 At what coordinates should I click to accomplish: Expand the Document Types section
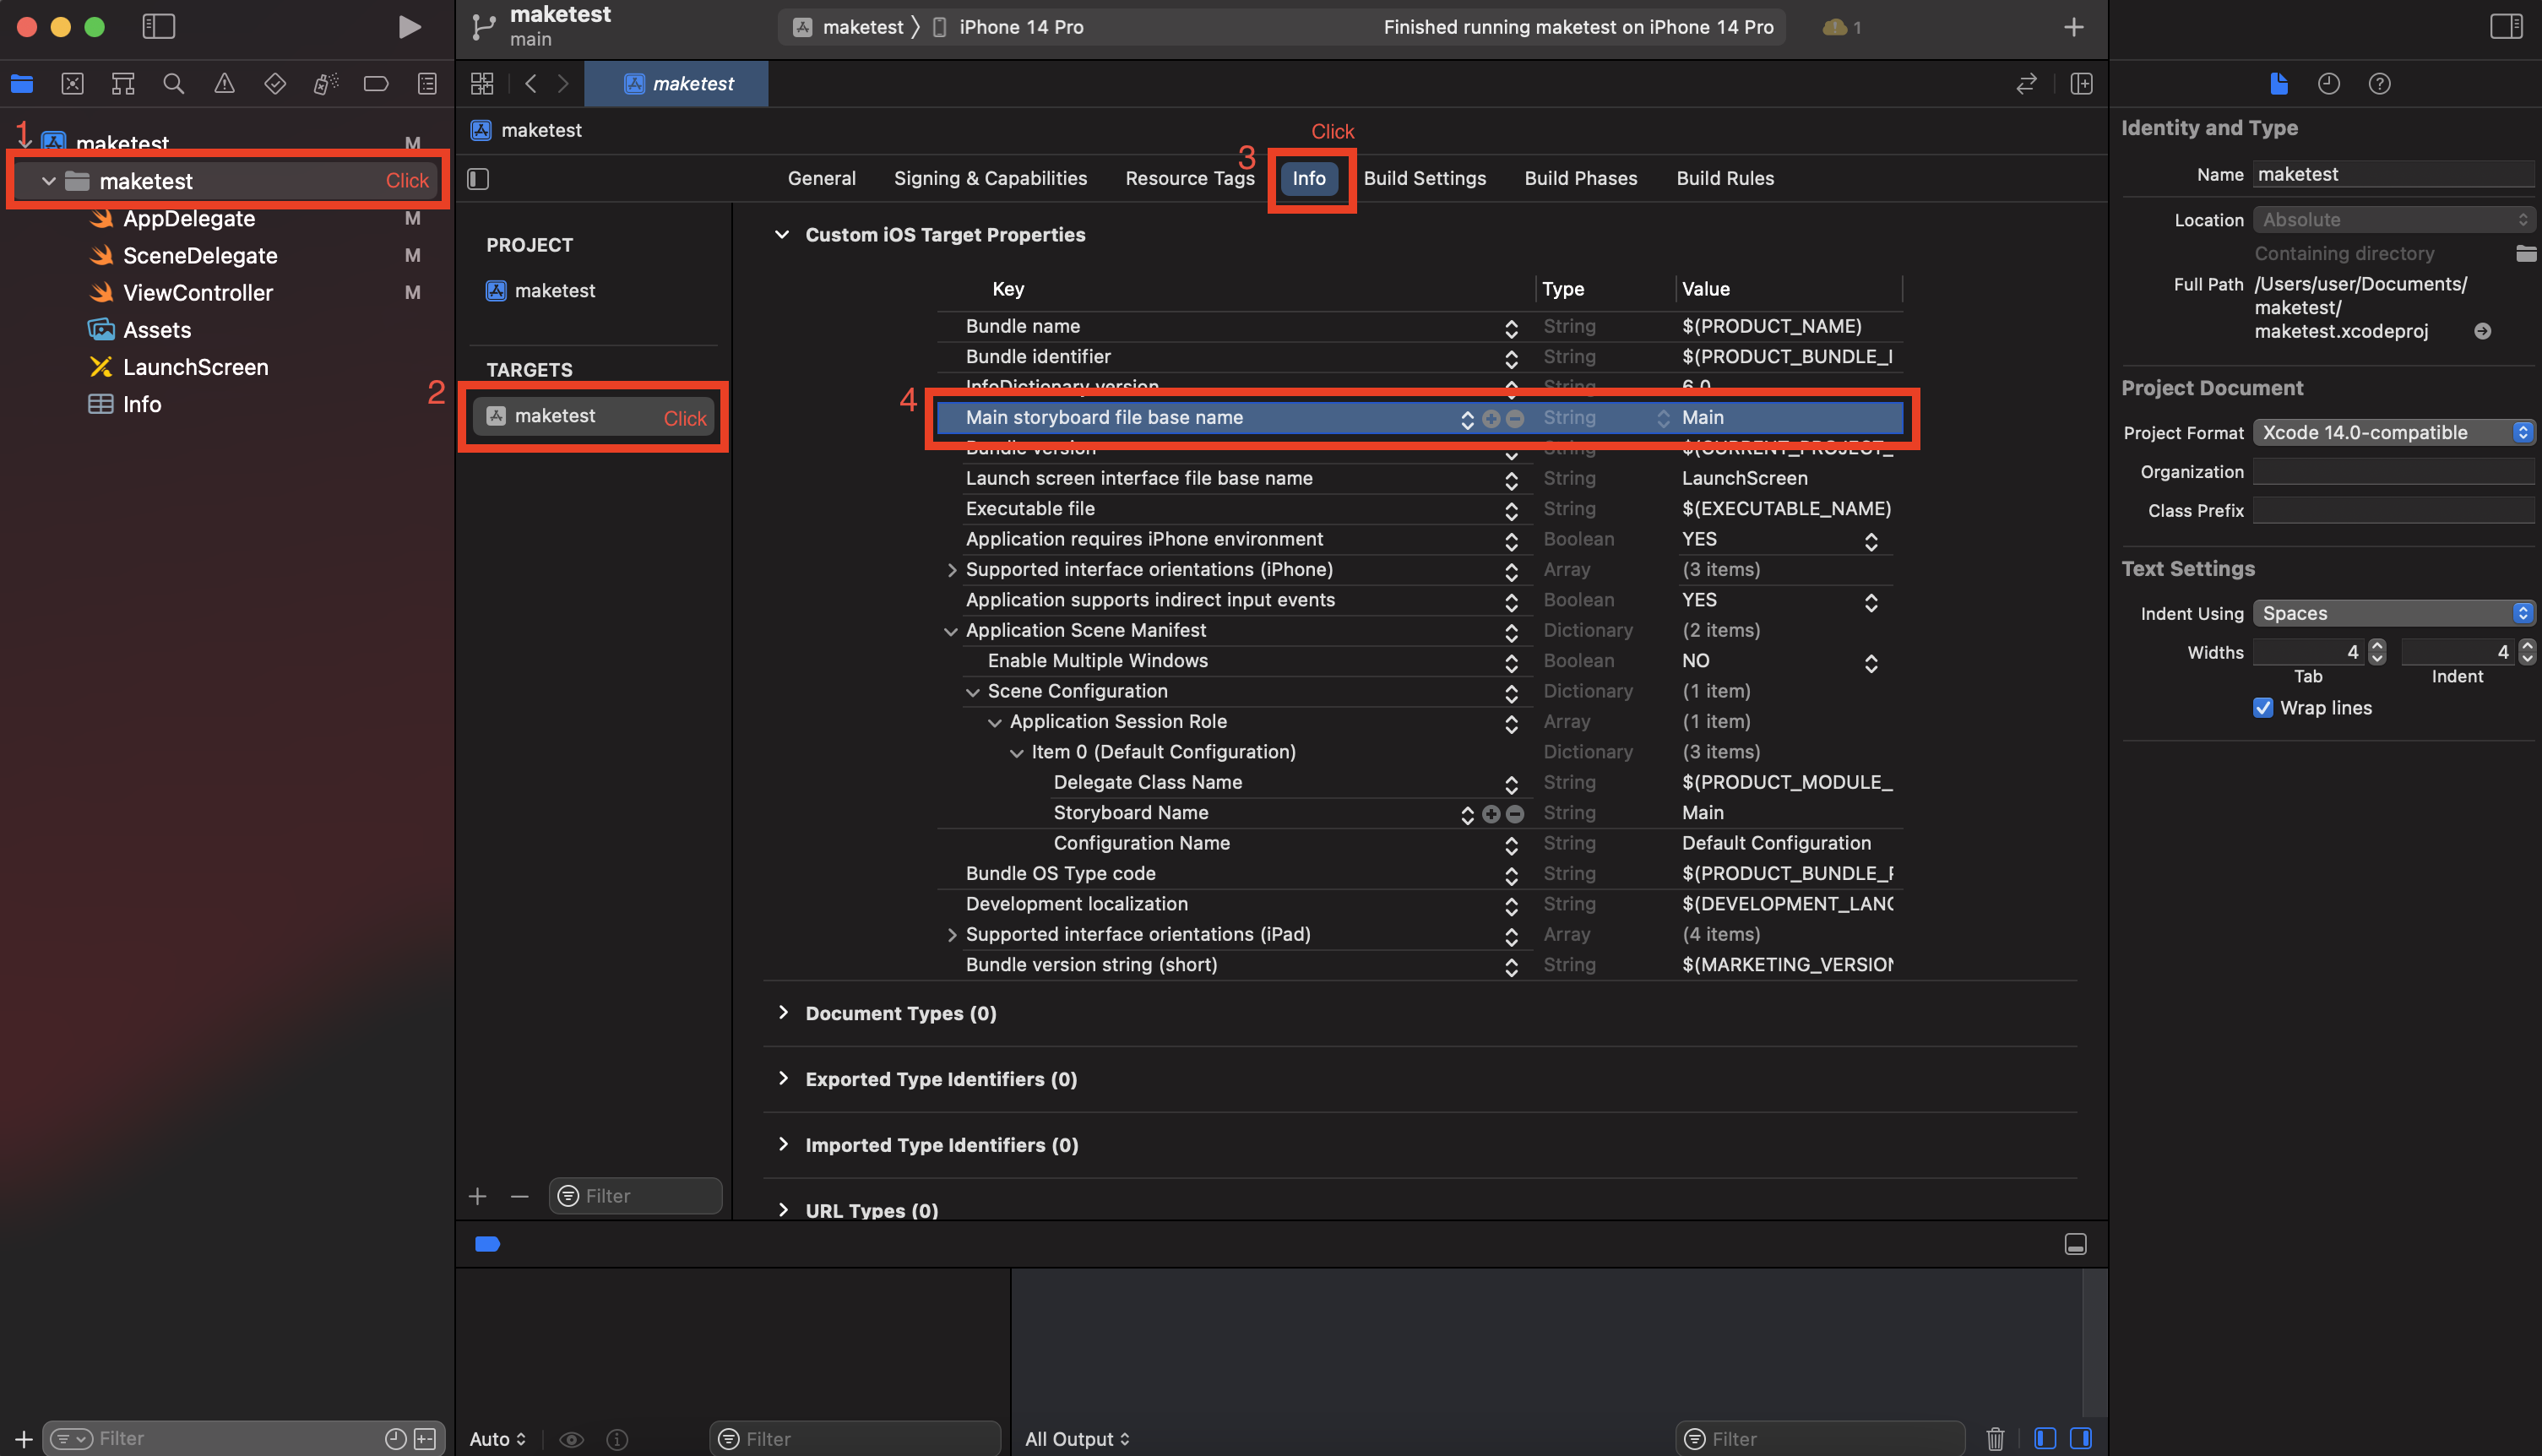tap(783, 1012)
